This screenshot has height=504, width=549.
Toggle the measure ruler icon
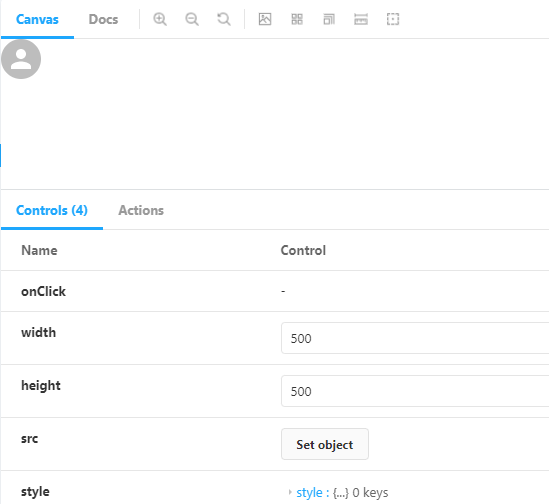[361, 19]
